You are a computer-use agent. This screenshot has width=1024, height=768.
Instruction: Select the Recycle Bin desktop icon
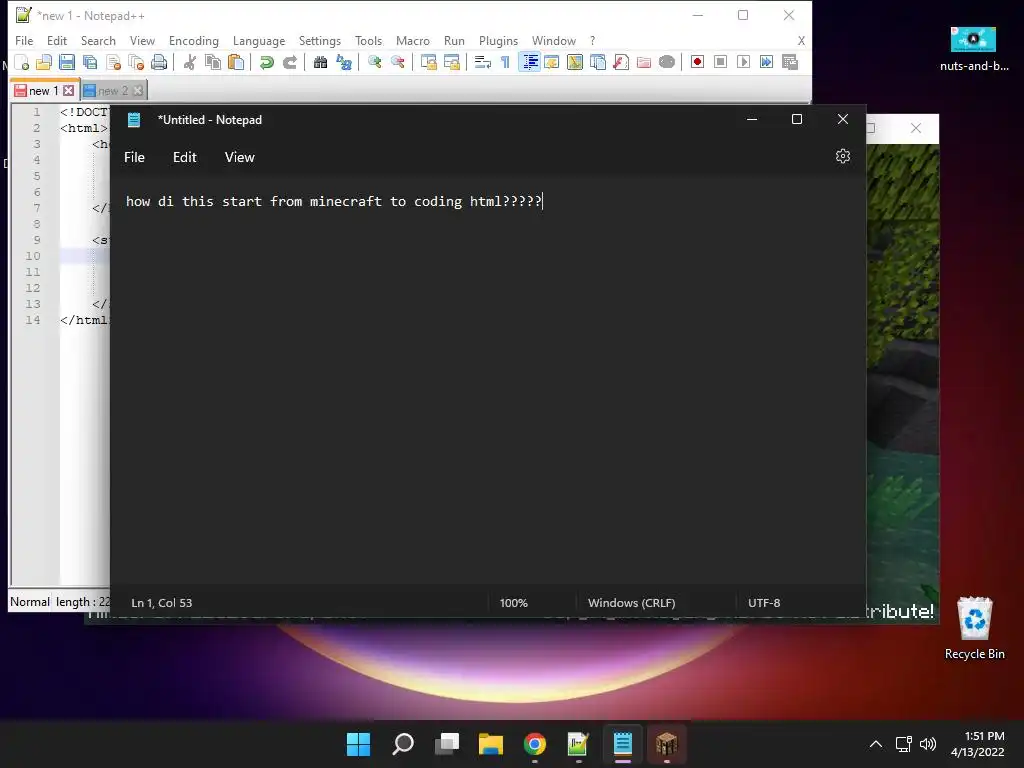[x=974, y=629]
